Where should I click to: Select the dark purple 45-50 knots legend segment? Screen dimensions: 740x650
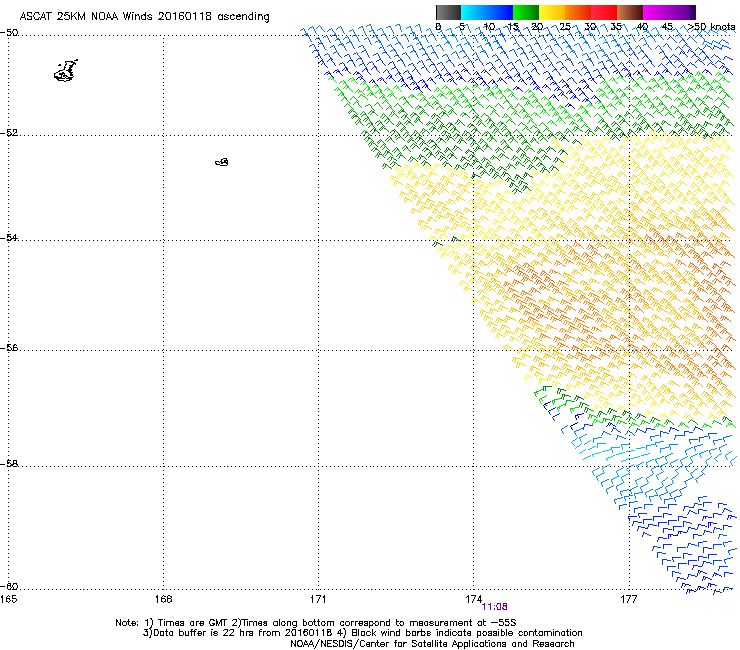coord(682,12)
